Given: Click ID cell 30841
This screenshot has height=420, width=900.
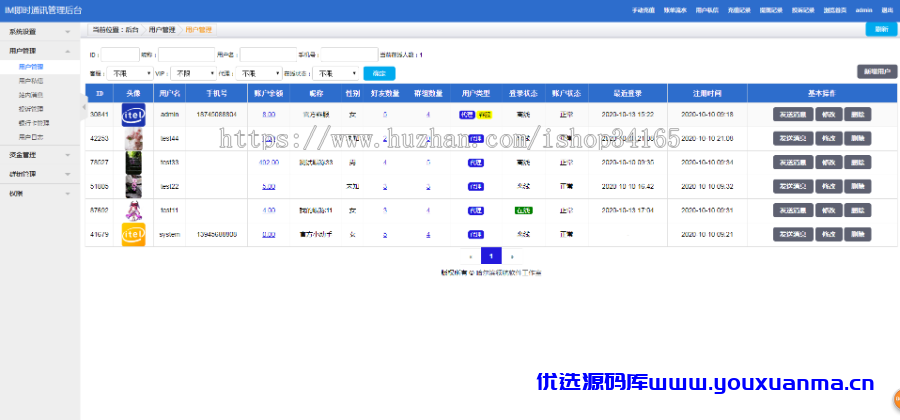Looking at the screenshot, I should tap(99, 115).
